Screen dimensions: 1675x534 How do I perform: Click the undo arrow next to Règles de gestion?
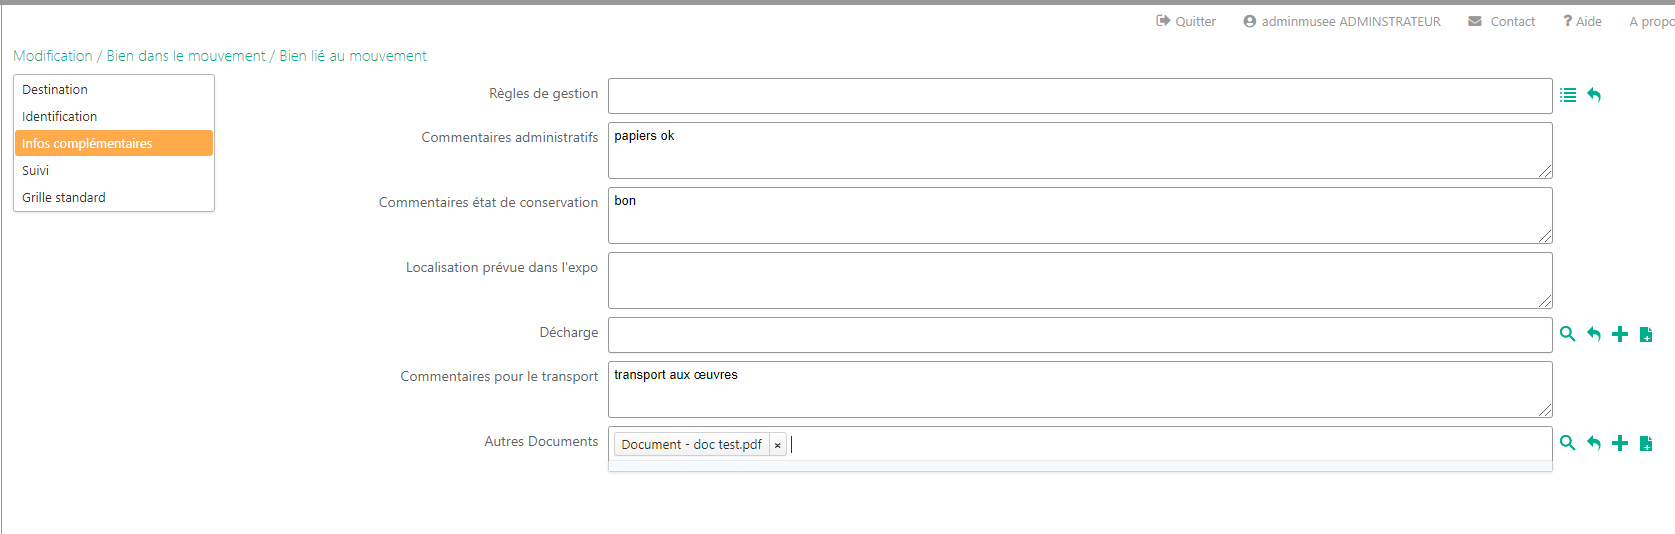click(1594, 95)
